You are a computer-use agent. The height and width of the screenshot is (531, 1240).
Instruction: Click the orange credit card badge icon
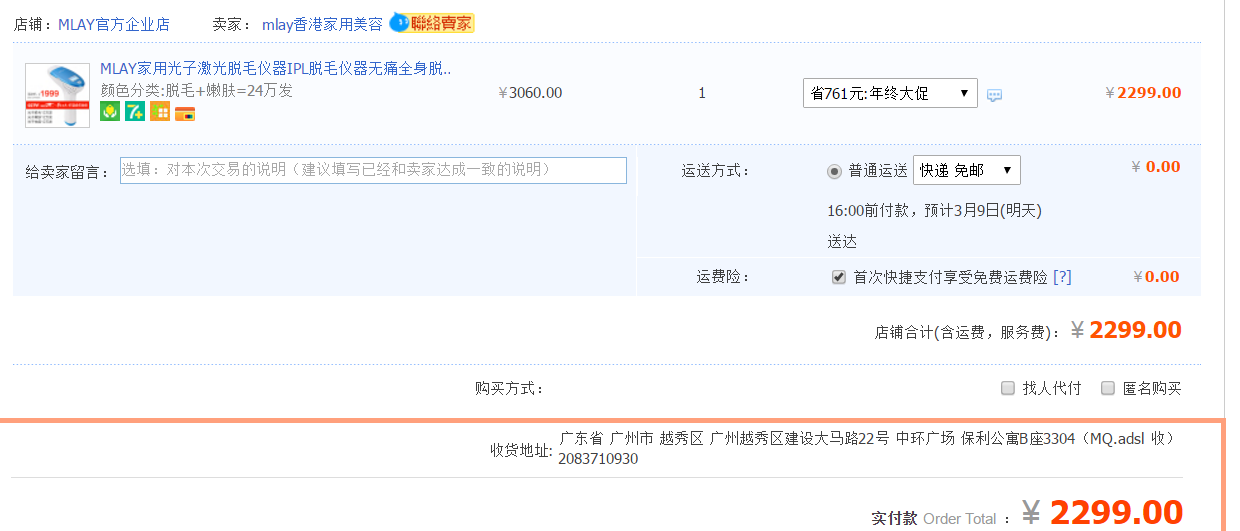tap(185, 113)
